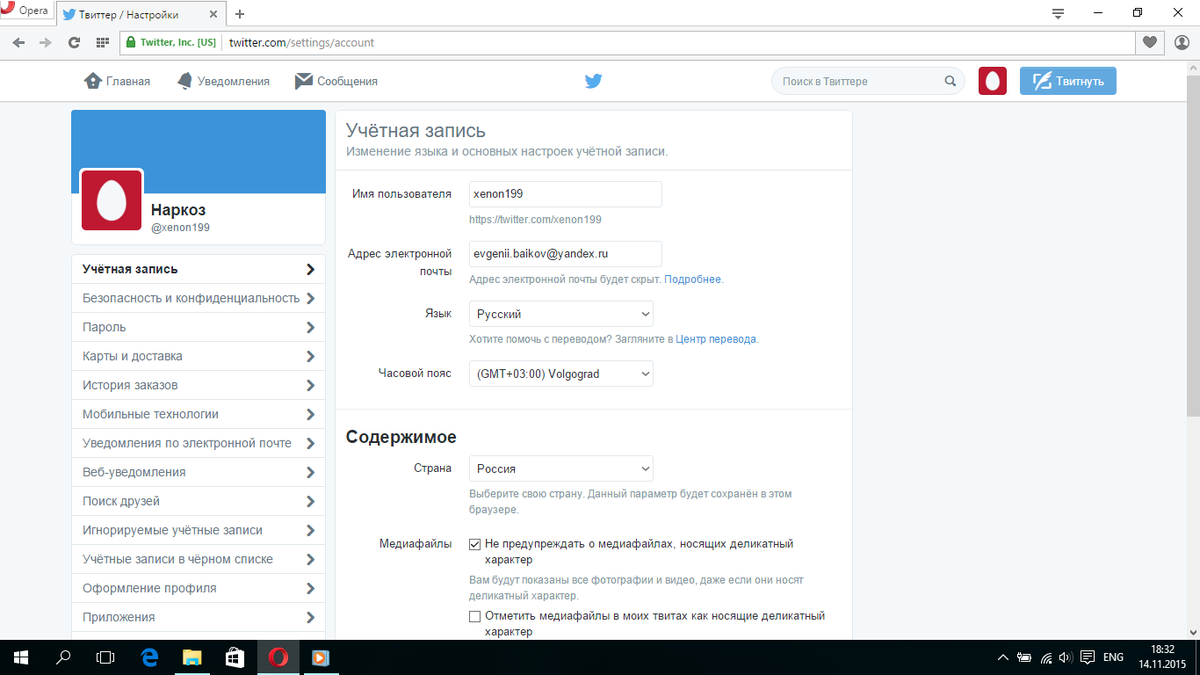Viewport: 1200px width, 675px height.
Task: Open File Explorer from taskbar
Action: coord(193,657)
